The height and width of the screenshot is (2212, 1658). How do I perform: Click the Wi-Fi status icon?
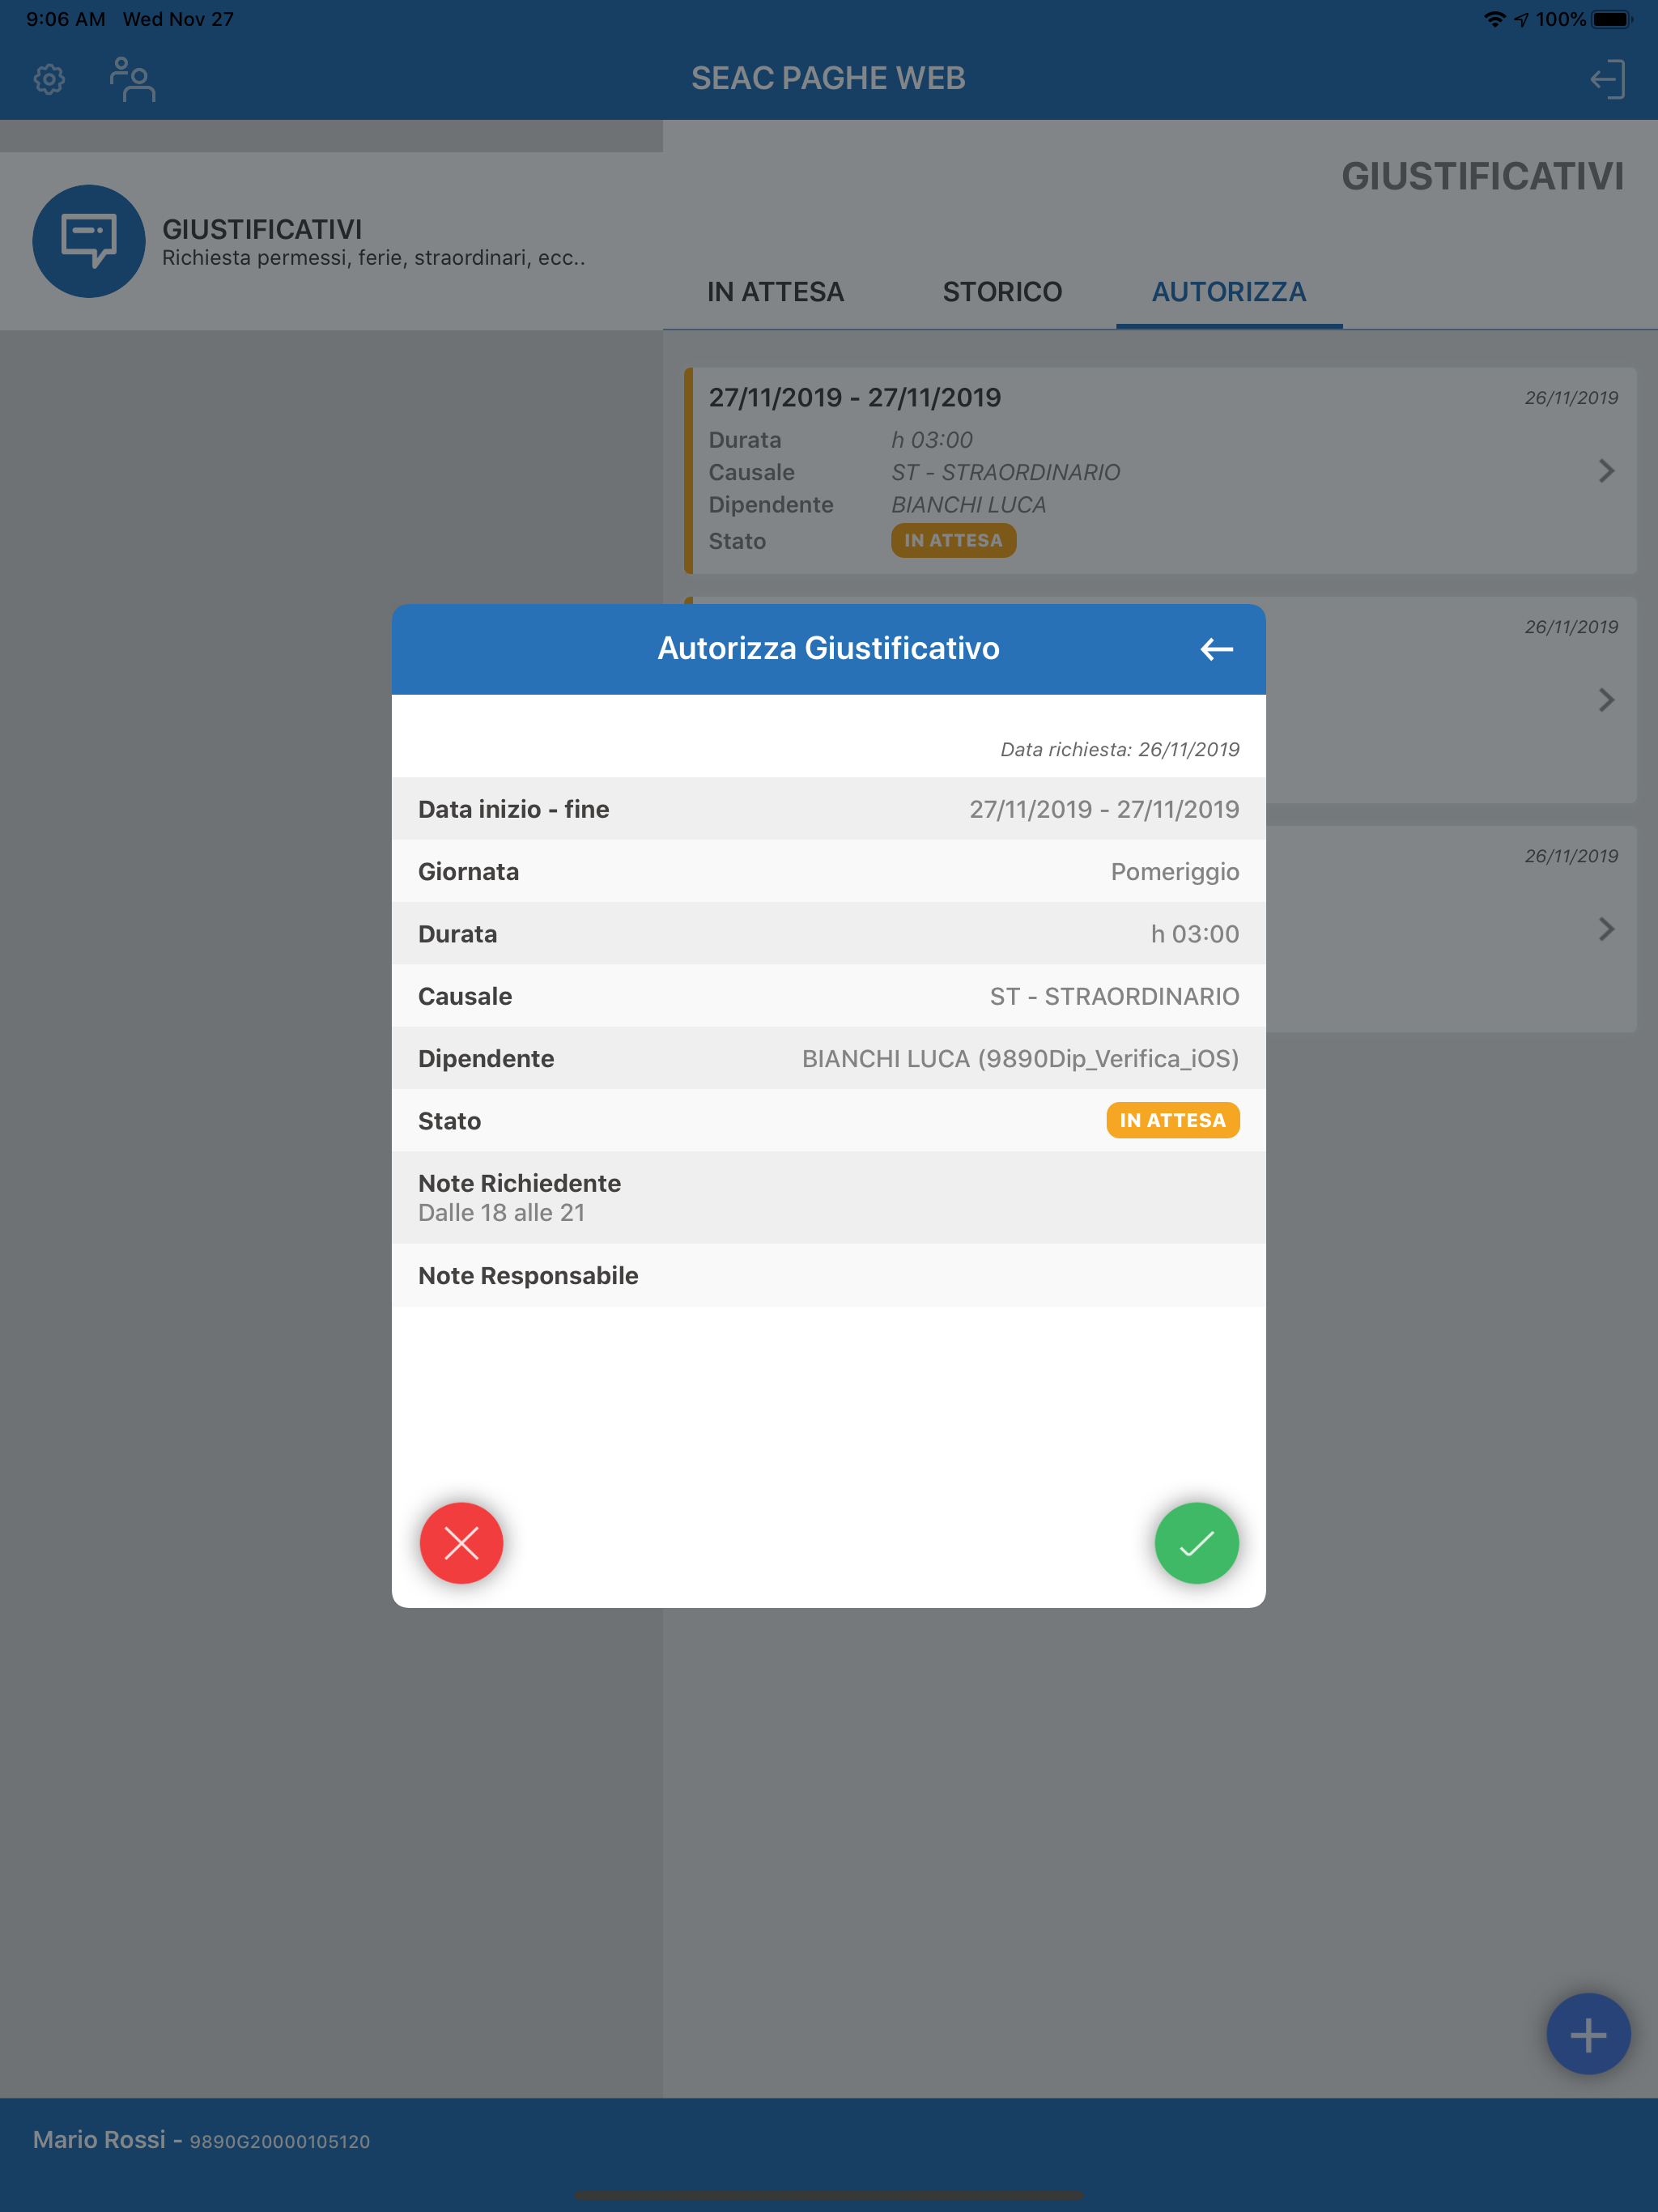(1494, 19)
